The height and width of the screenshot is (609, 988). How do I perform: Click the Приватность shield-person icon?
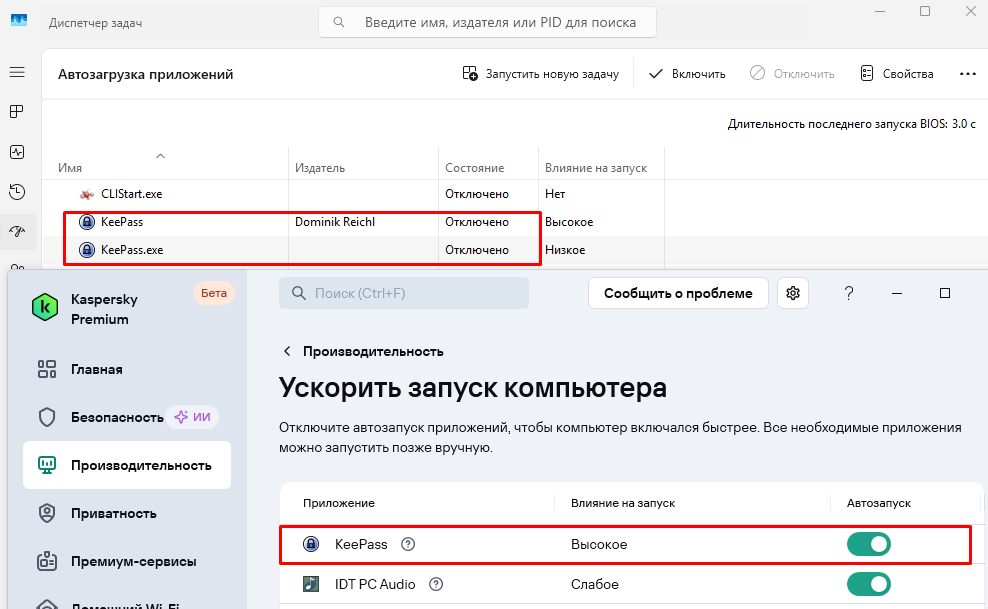coord(47,513)
